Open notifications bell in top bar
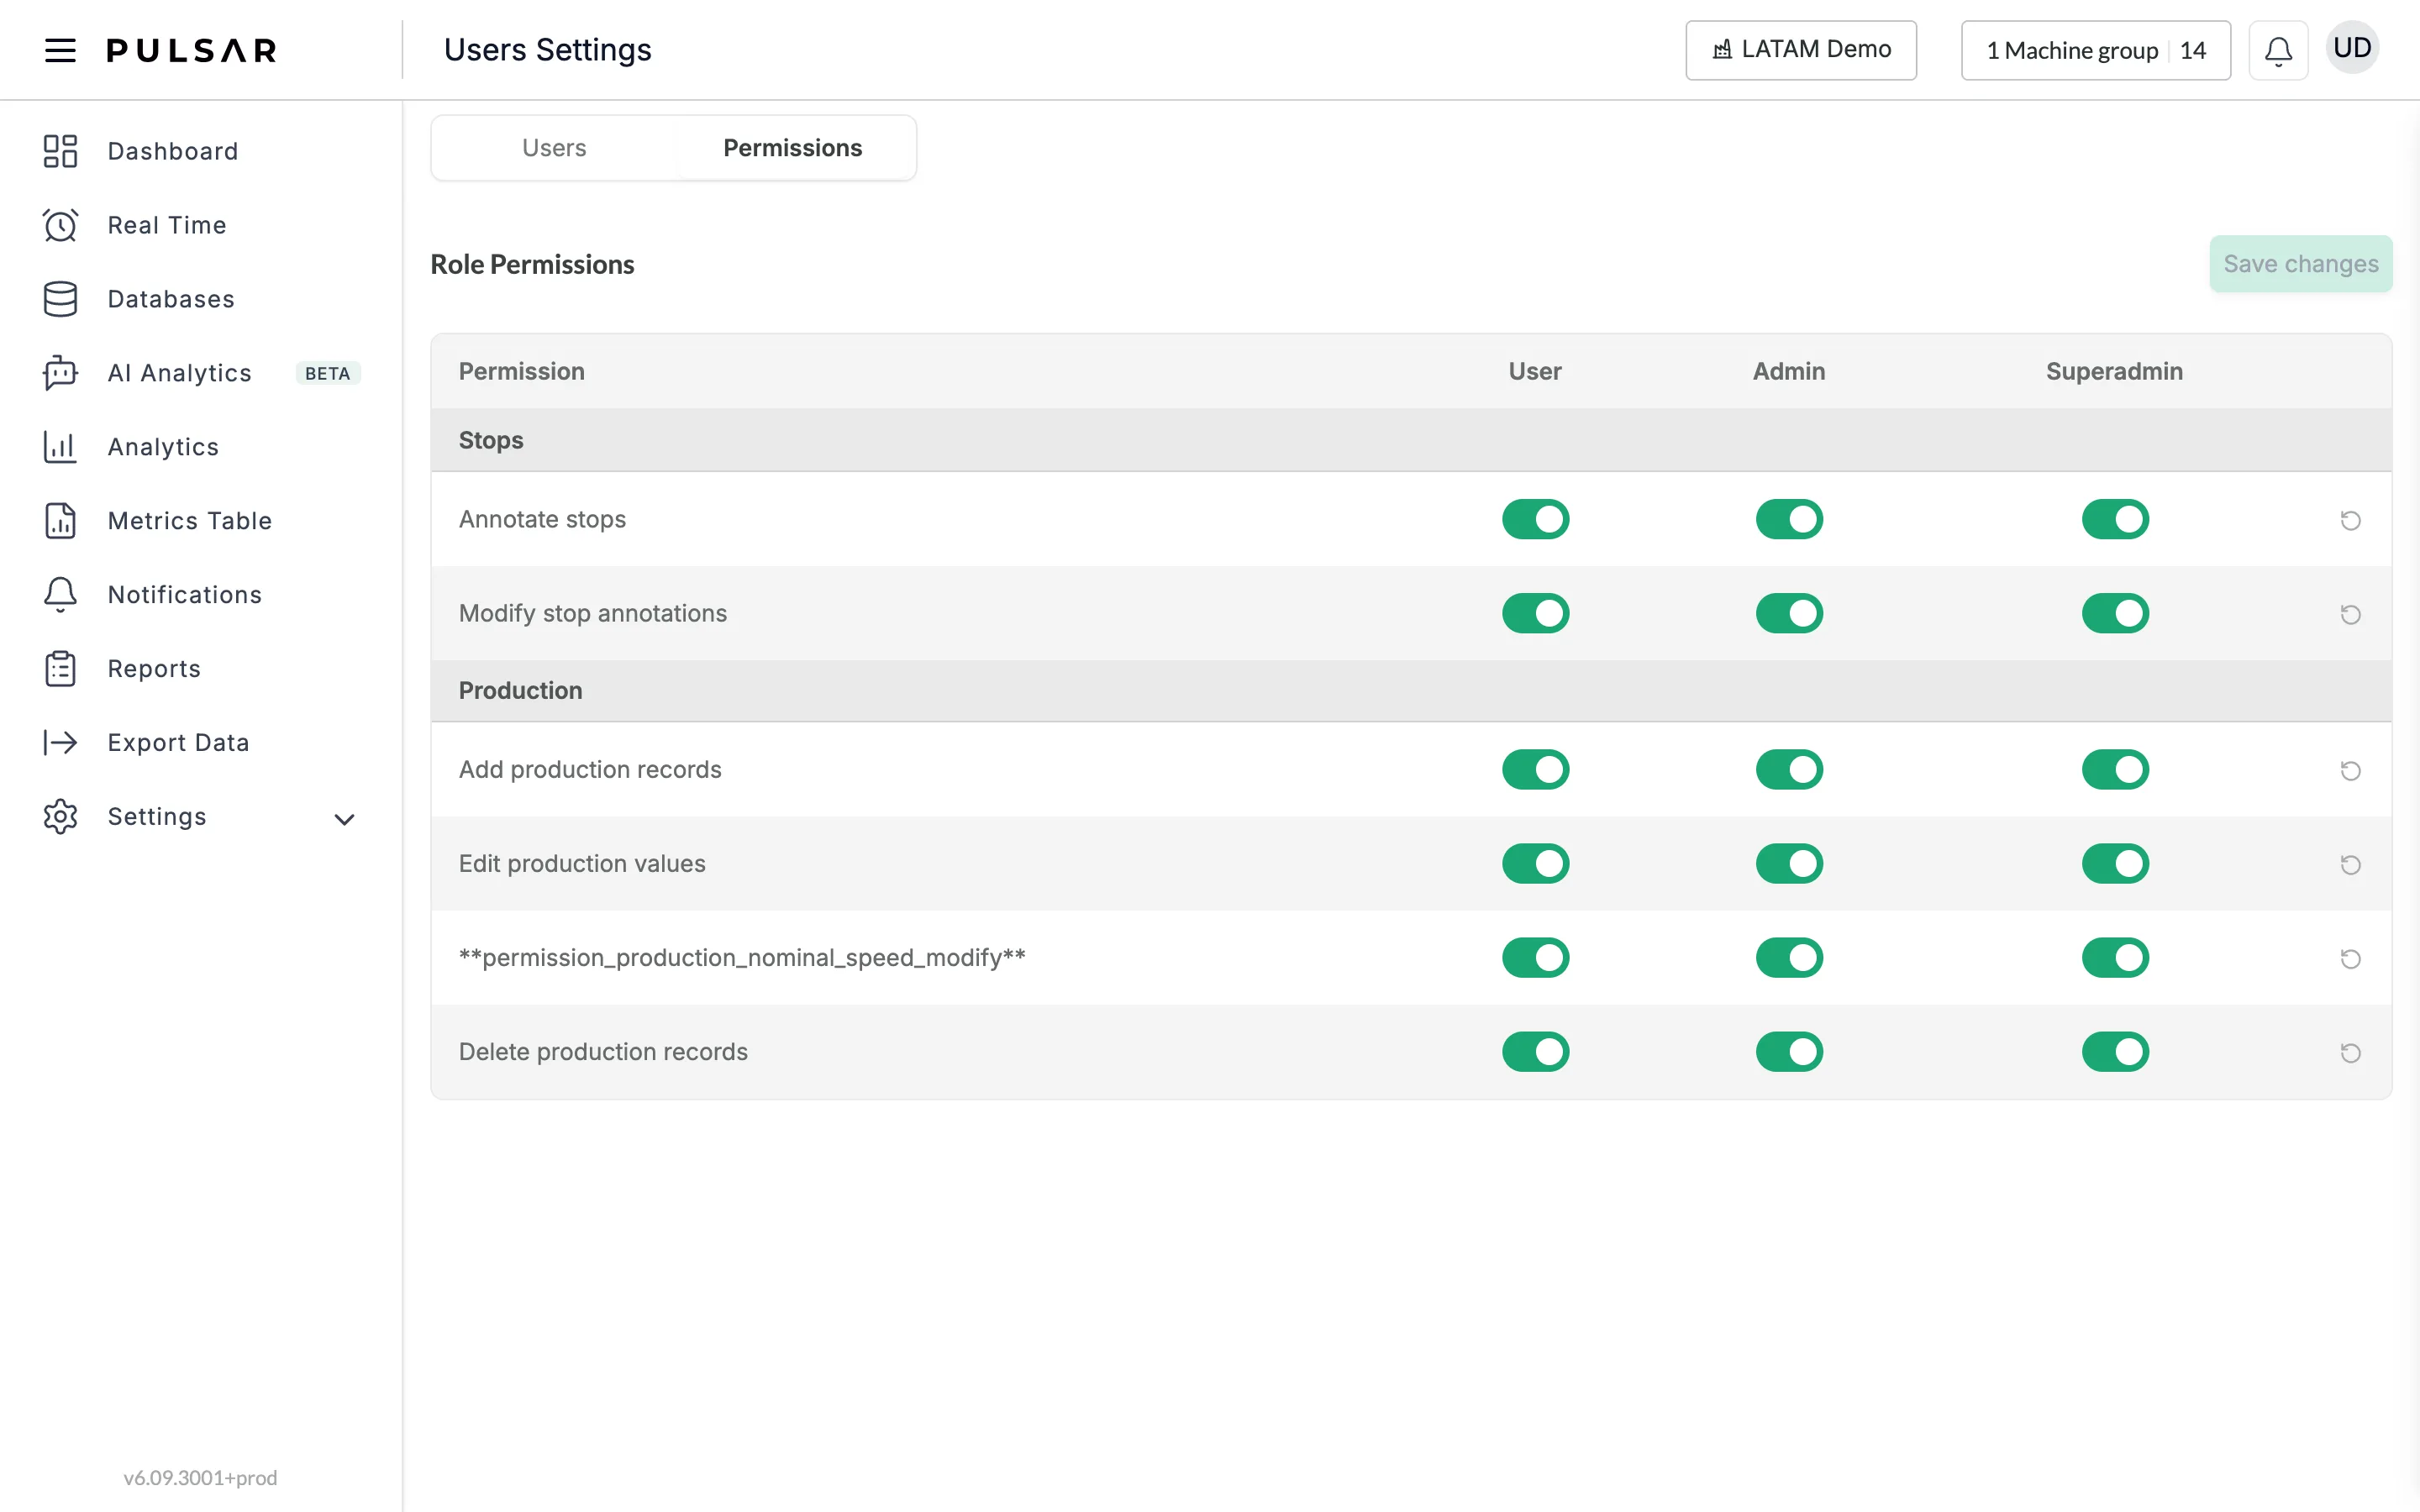The height and width of the screenshot is (1512, 2420). pyautogui.click(x=2278, y=50)
